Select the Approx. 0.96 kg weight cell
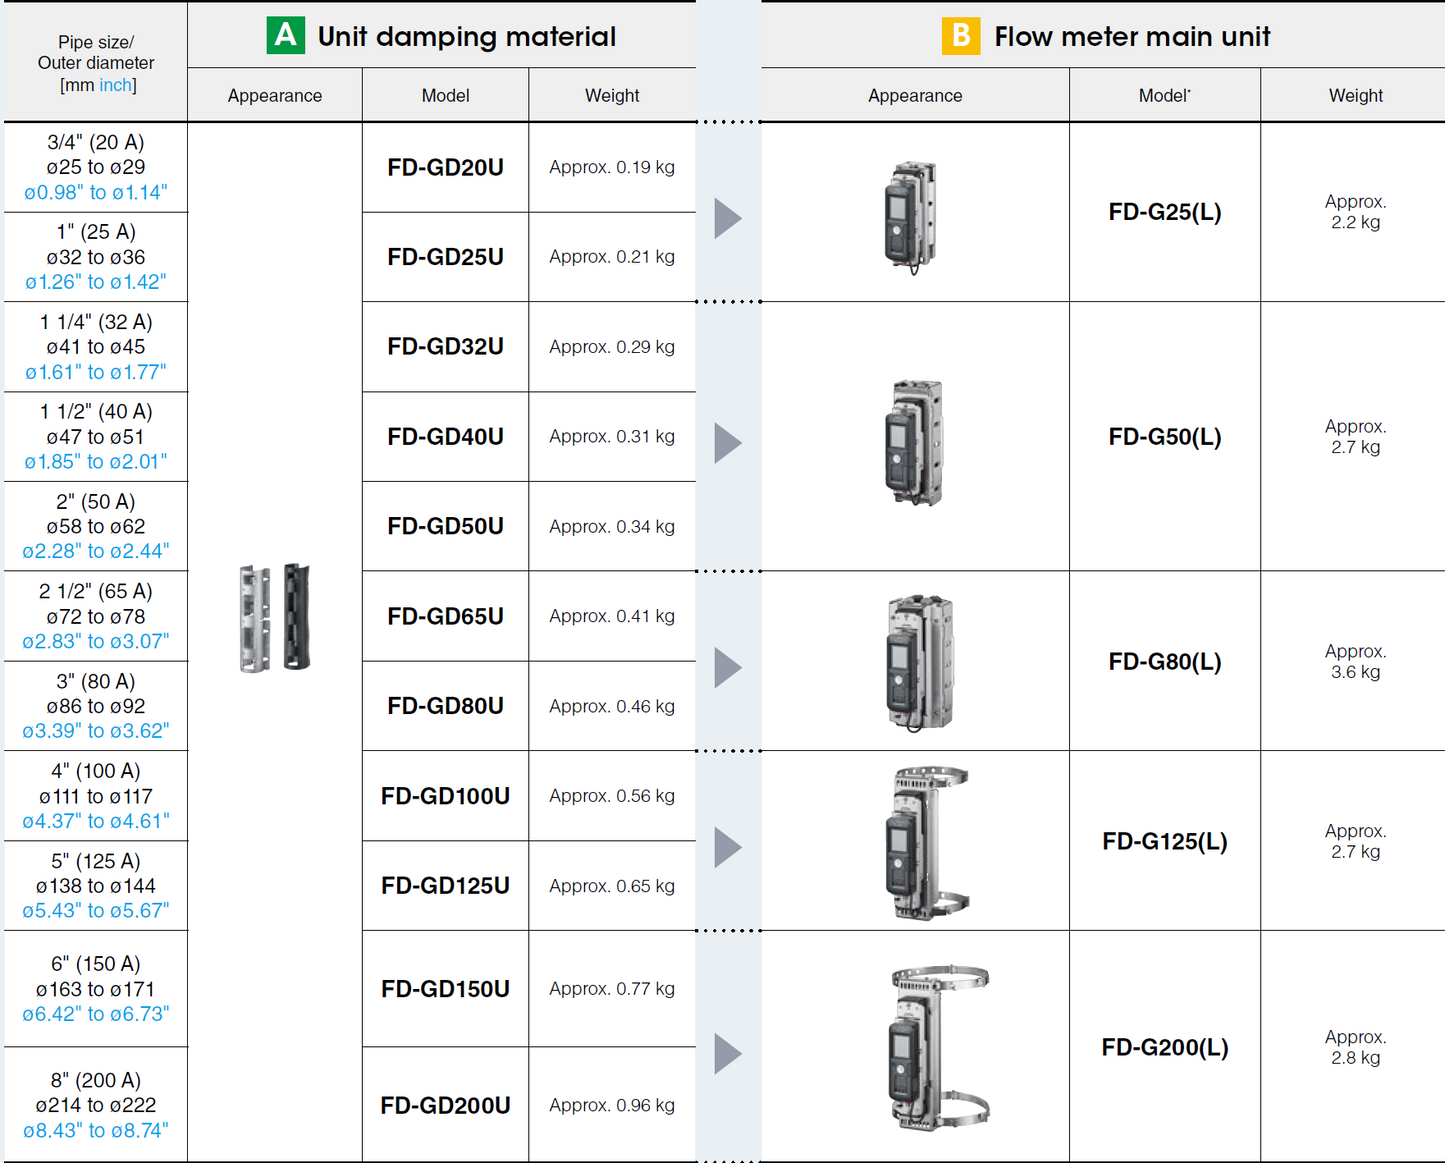This screenshot has height=1163, width=1445. [x=612, y=1105]
